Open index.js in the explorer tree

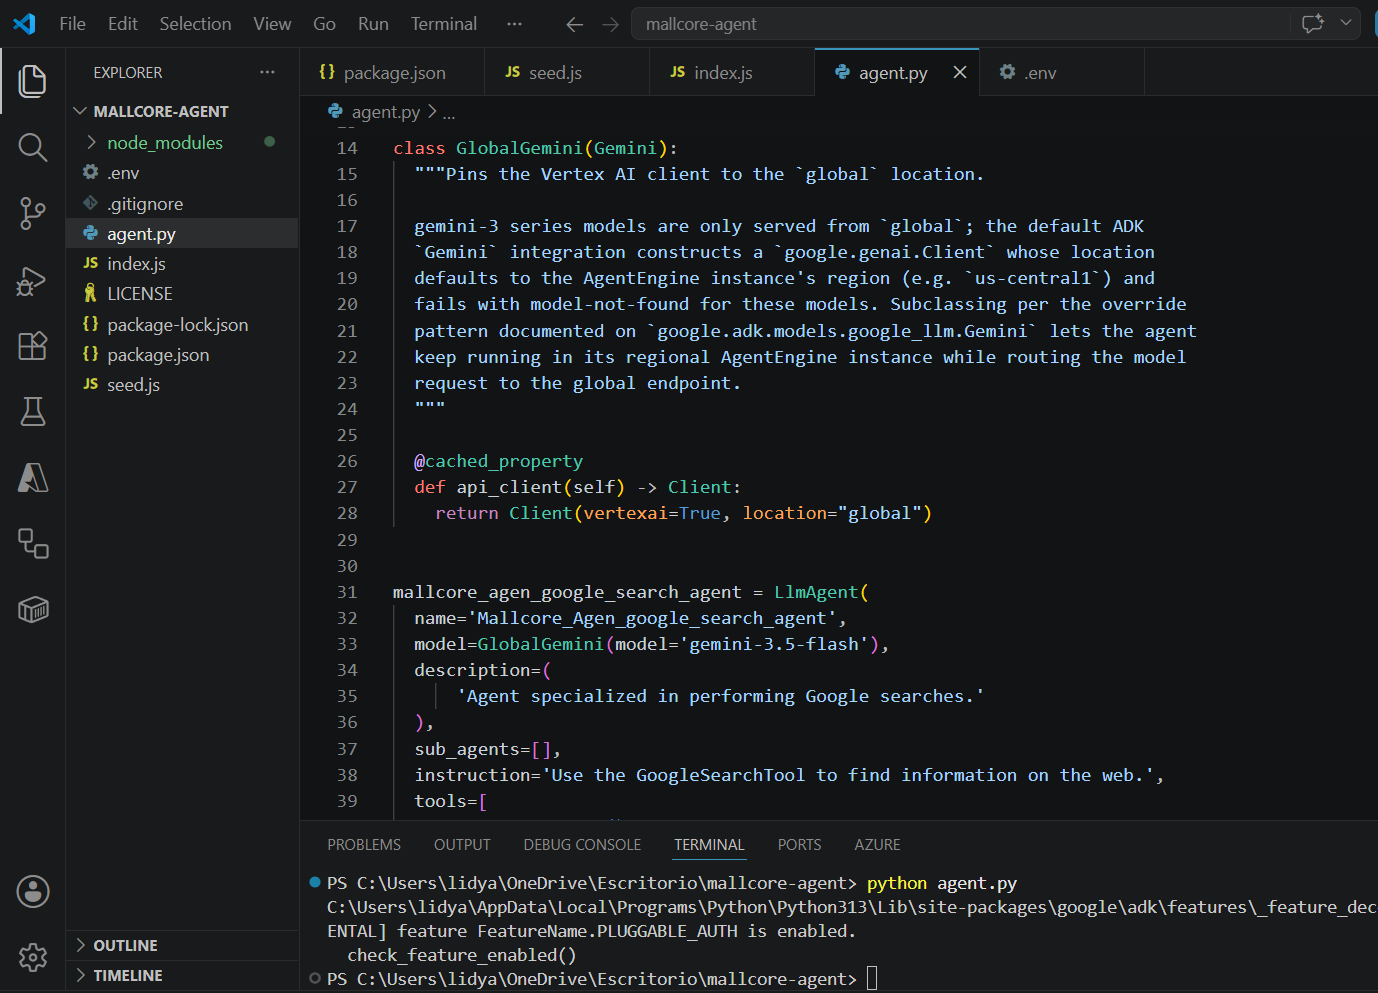pyautogui.click(x=182, y=264)
